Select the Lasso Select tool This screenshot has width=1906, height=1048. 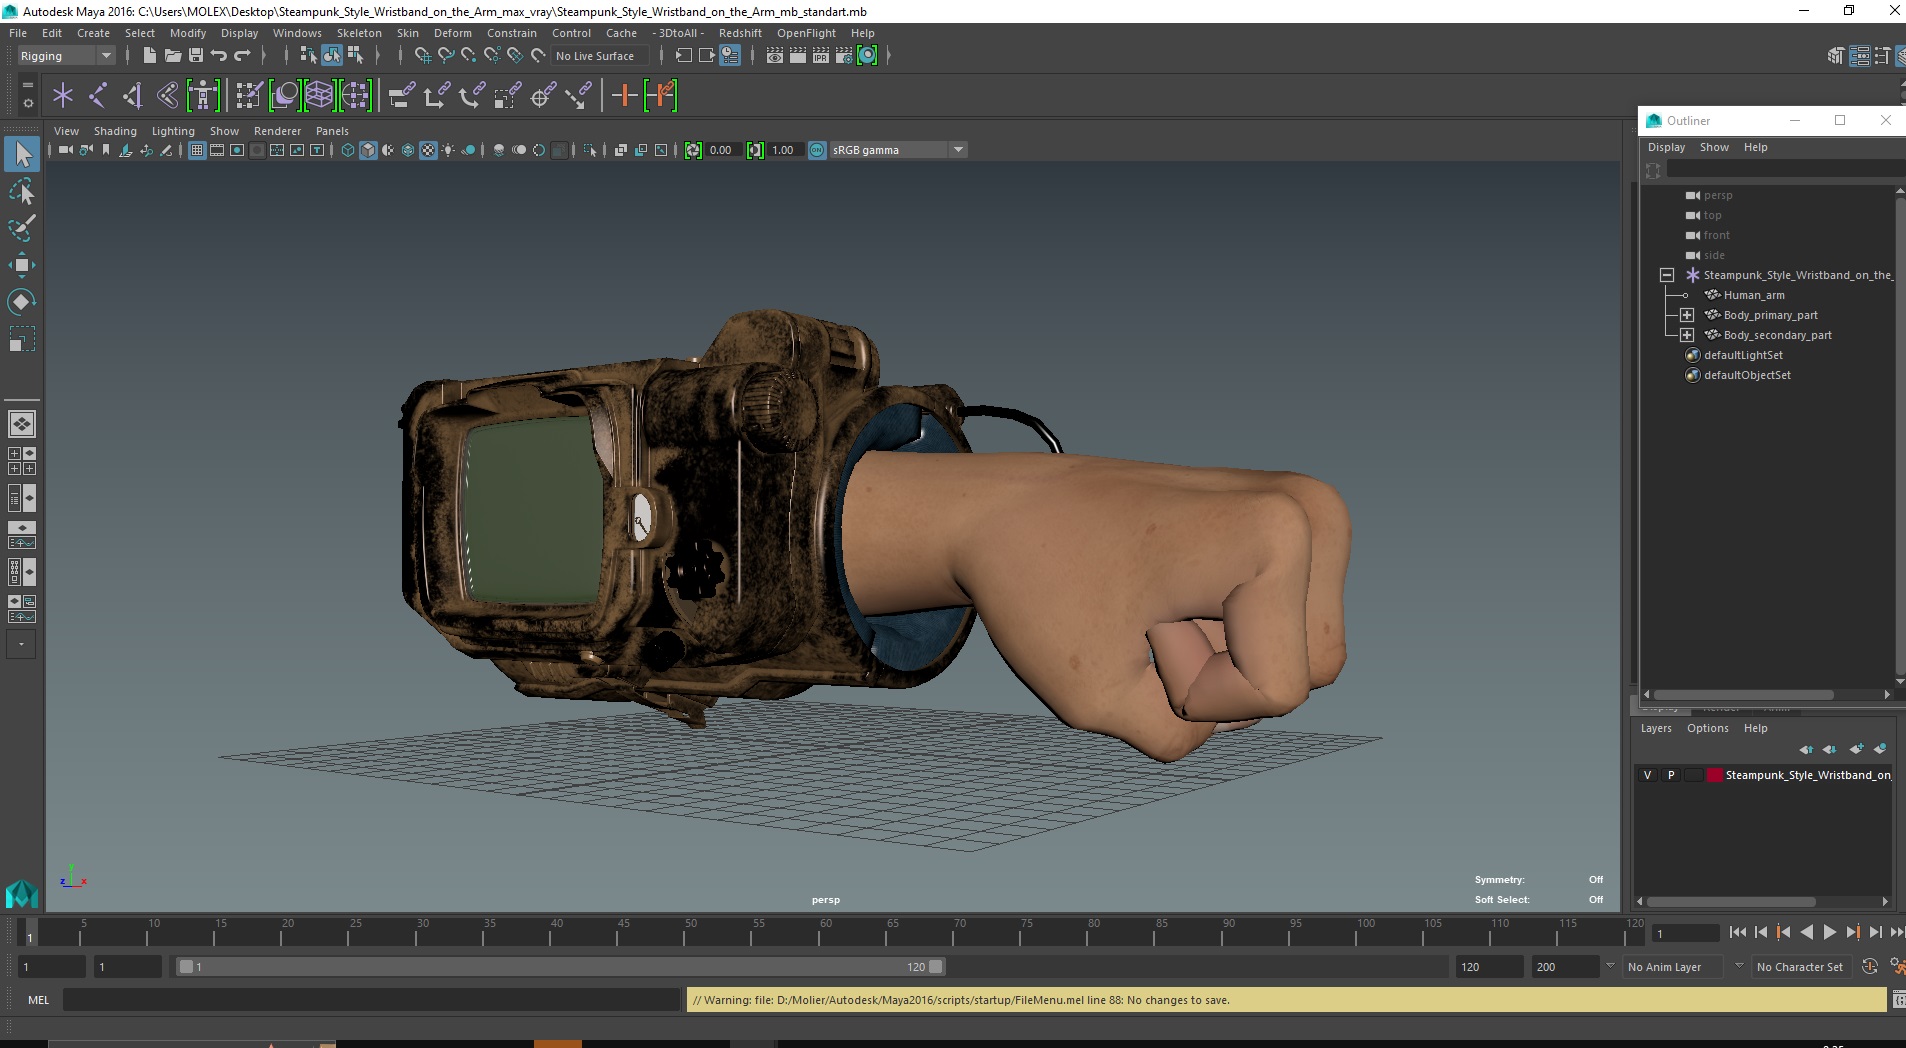tap(22, 192)
